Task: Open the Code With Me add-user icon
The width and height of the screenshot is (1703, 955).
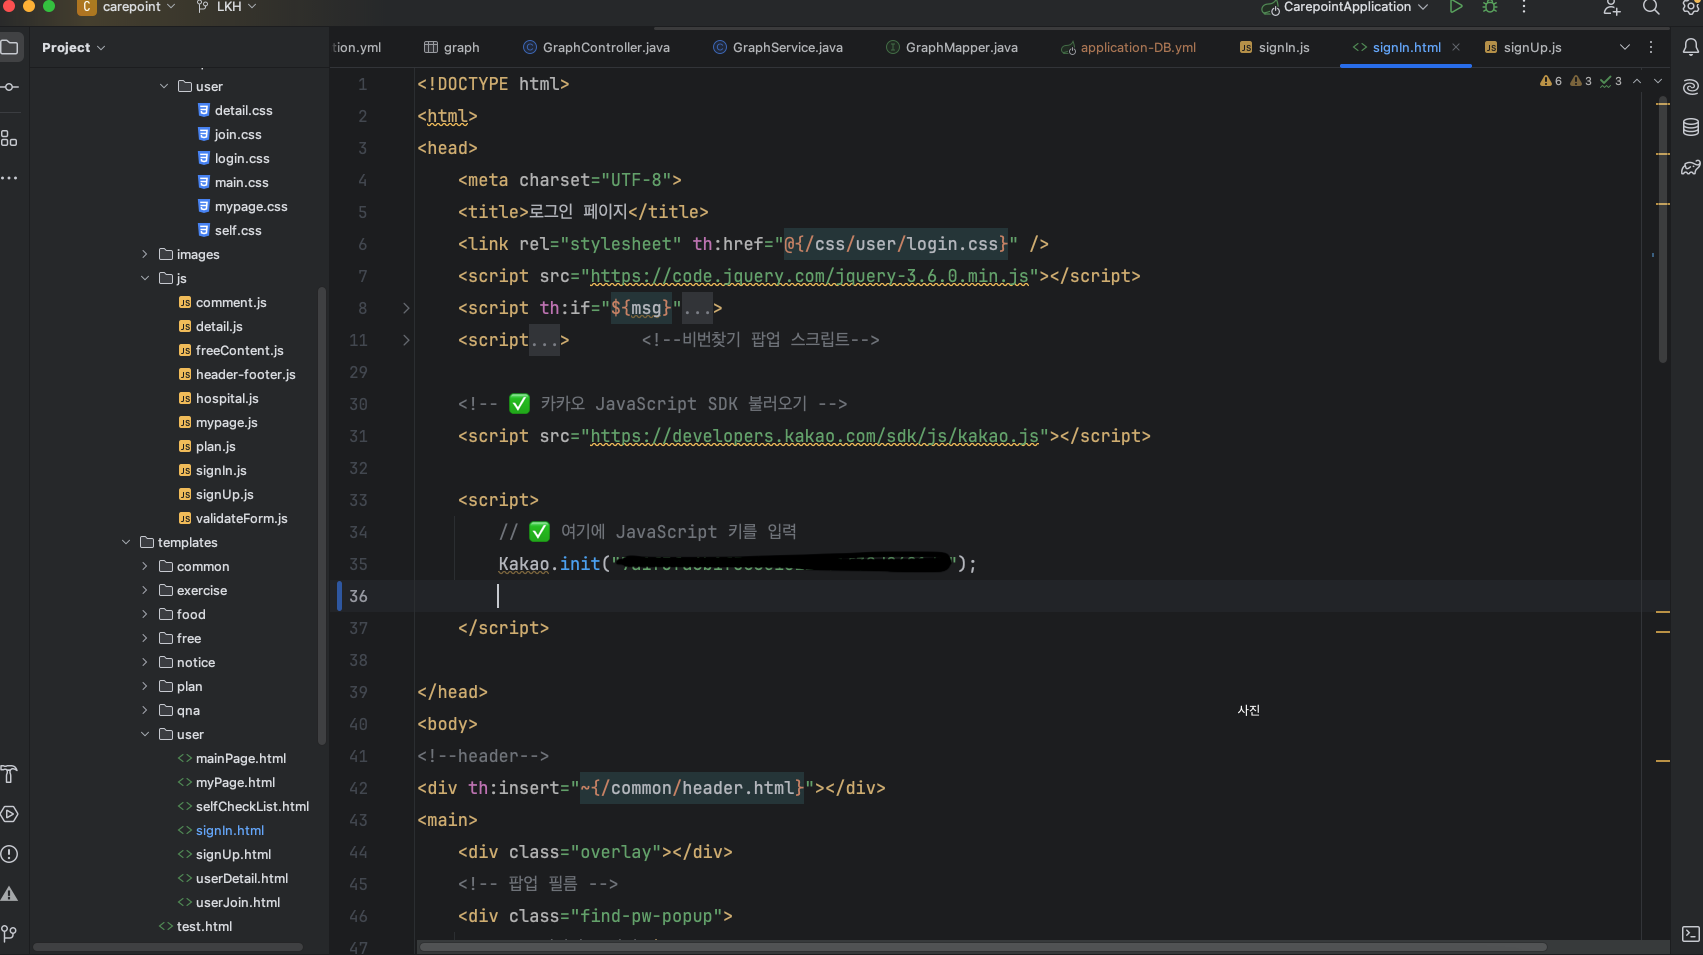Action: (x=1612, y=7)
